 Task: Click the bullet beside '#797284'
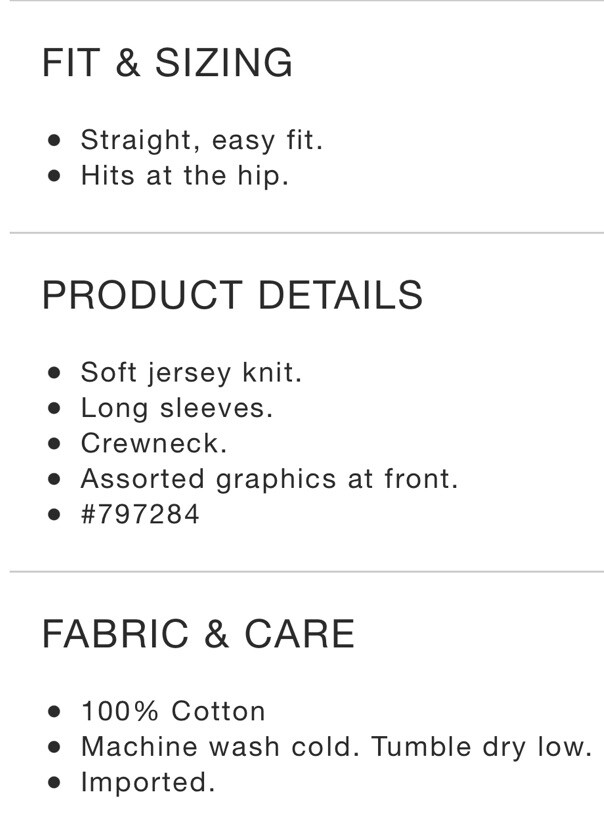(54, 515)
